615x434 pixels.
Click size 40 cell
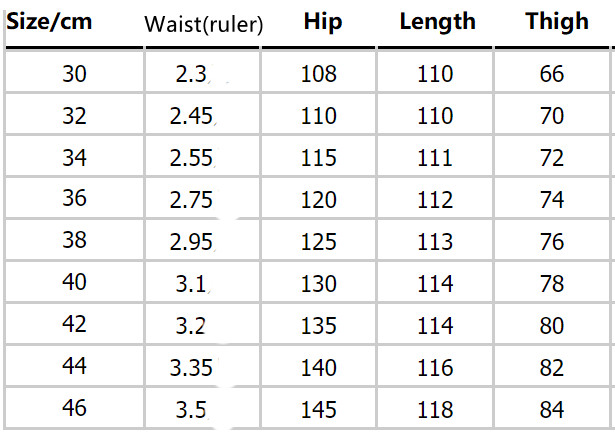[75, 283]
